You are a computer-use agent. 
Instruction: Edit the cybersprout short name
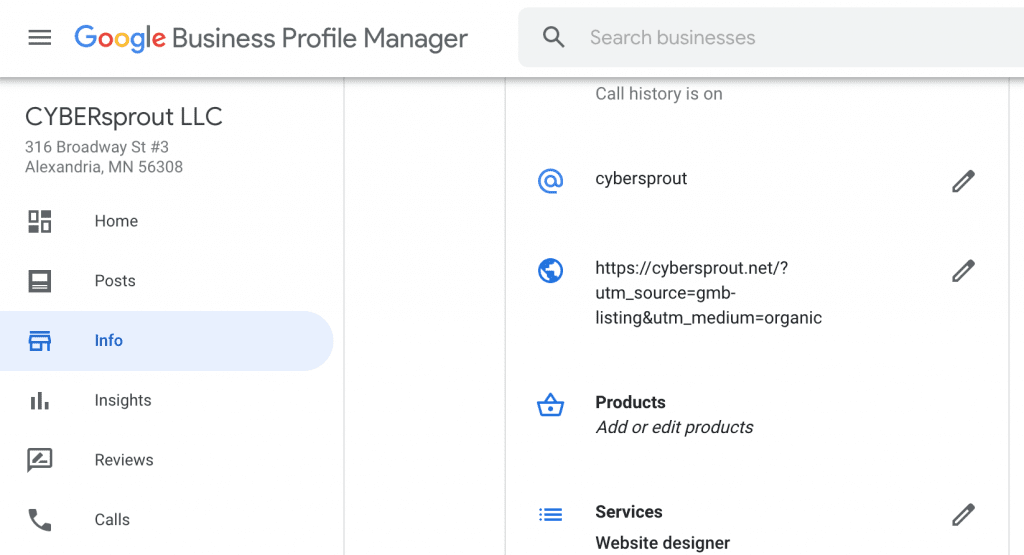[x=963, y=181]
